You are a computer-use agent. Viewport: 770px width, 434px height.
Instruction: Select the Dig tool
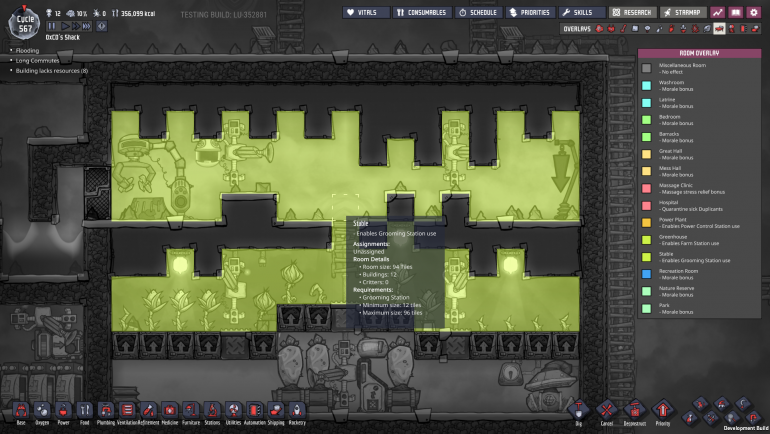[578, 410]
